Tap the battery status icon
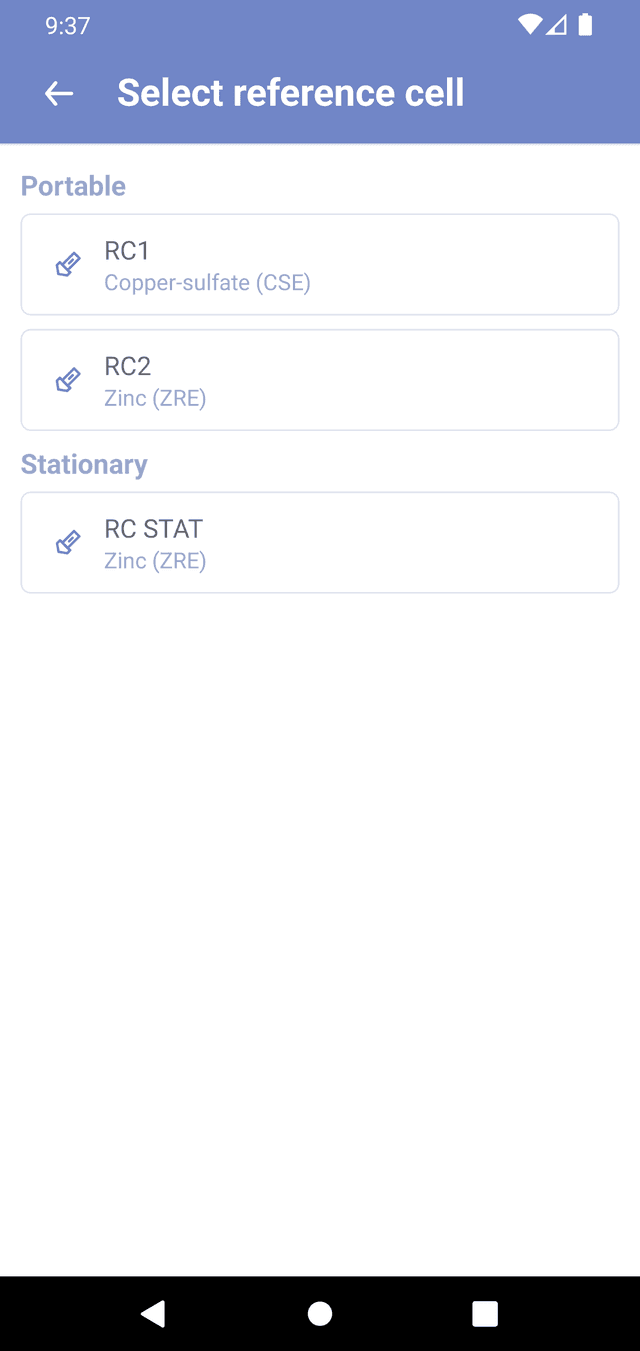Viewport: 640px width, 1351px height. click(585, 26)
